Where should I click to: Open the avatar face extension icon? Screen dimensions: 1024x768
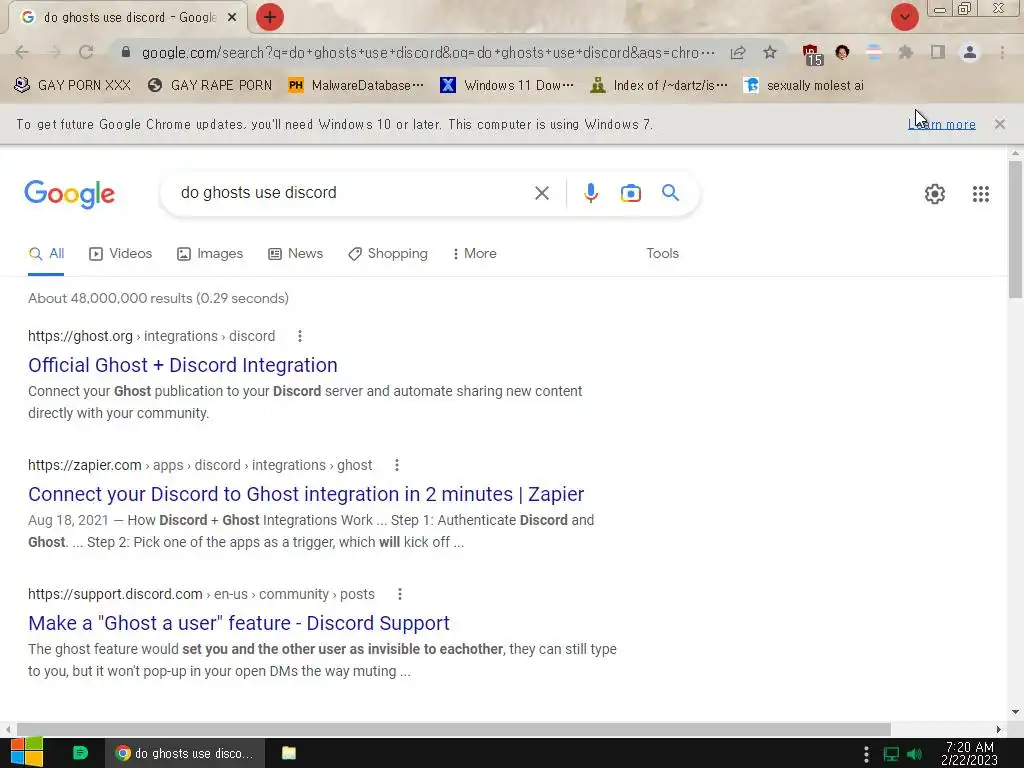(x=842, y=52)
